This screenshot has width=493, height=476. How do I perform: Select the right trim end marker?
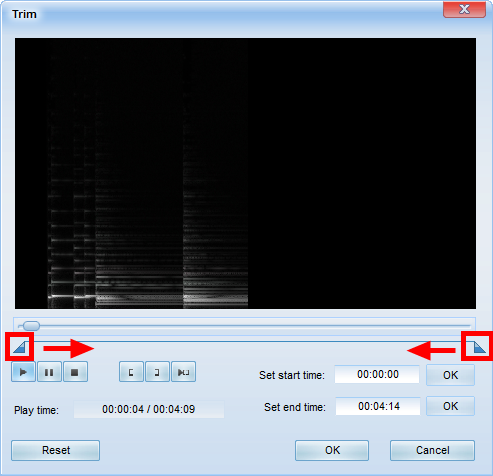pyautogui.click(x=479, y=347)
